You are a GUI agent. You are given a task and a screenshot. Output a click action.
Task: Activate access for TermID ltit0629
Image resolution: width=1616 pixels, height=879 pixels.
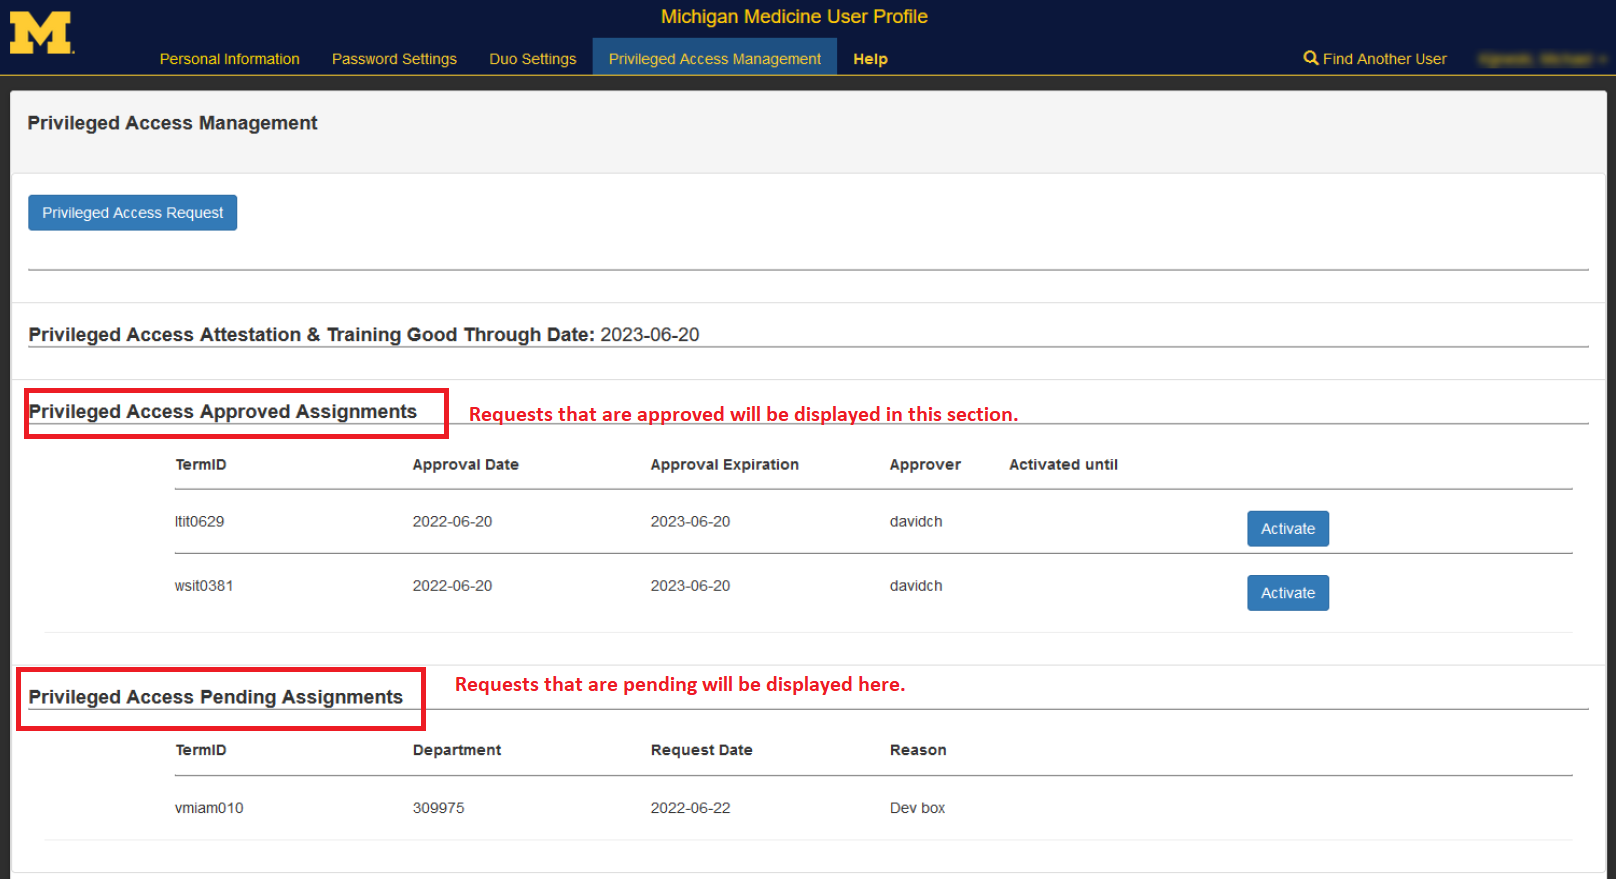pos(1287,529)
